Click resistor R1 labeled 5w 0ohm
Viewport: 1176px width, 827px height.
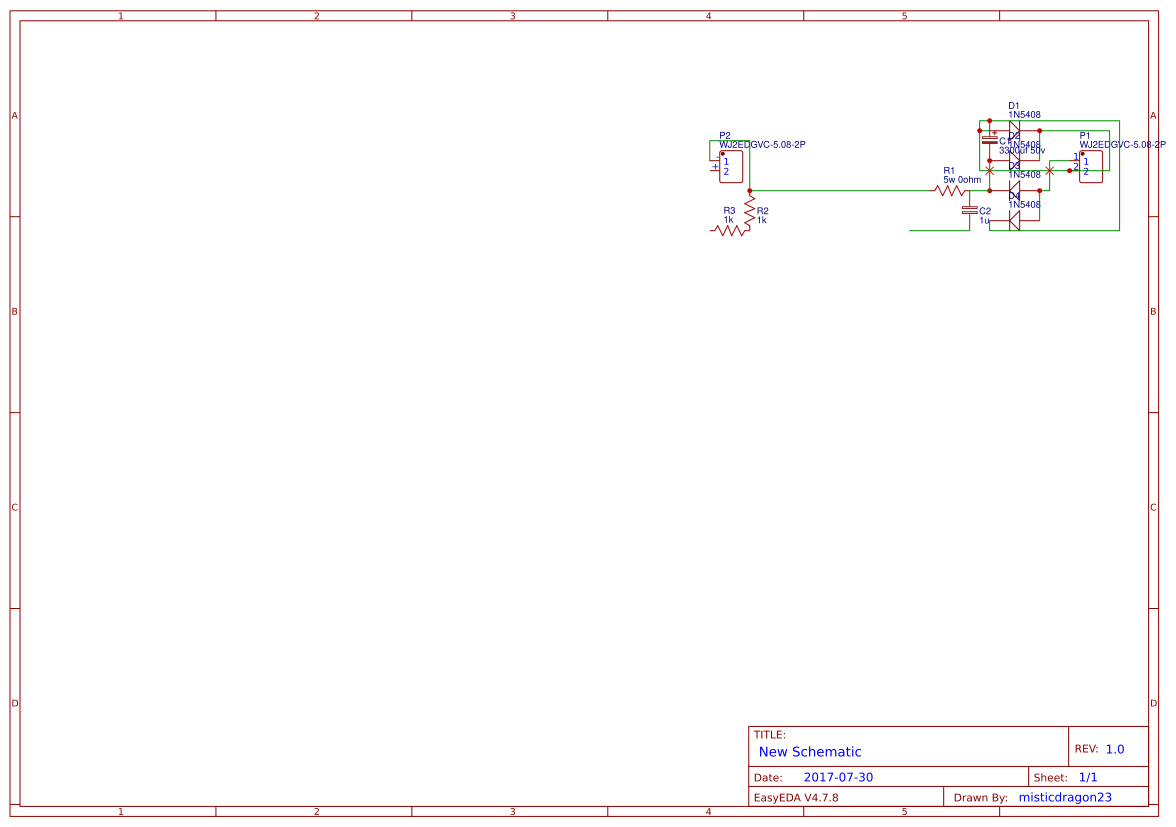(950, 190)
